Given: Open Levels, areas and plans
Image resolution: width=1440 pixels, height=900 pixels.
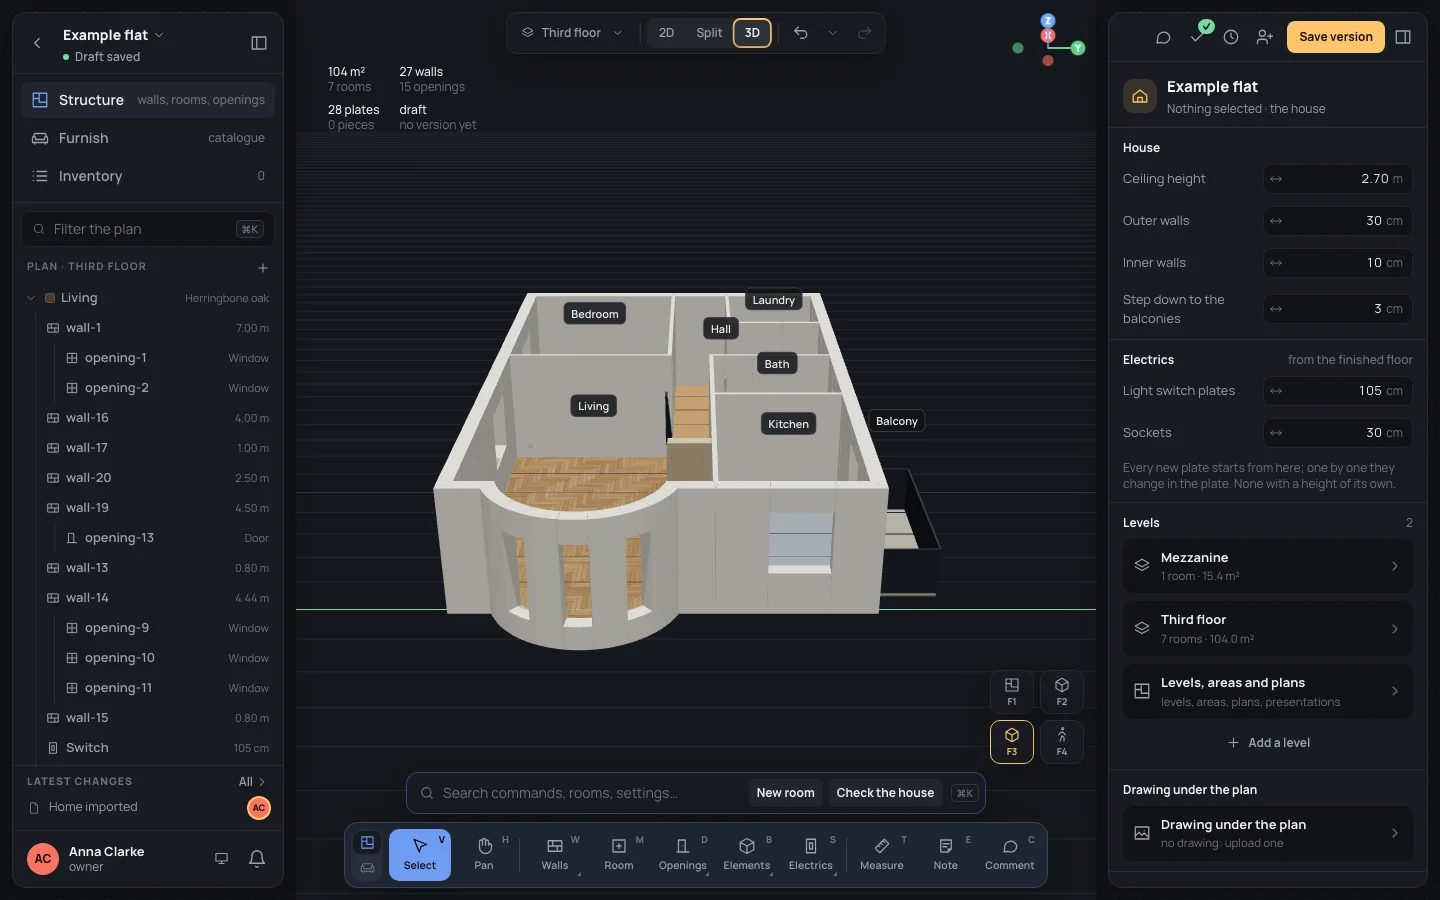Looking at the screenshot, I should [x=1268, y=691].
